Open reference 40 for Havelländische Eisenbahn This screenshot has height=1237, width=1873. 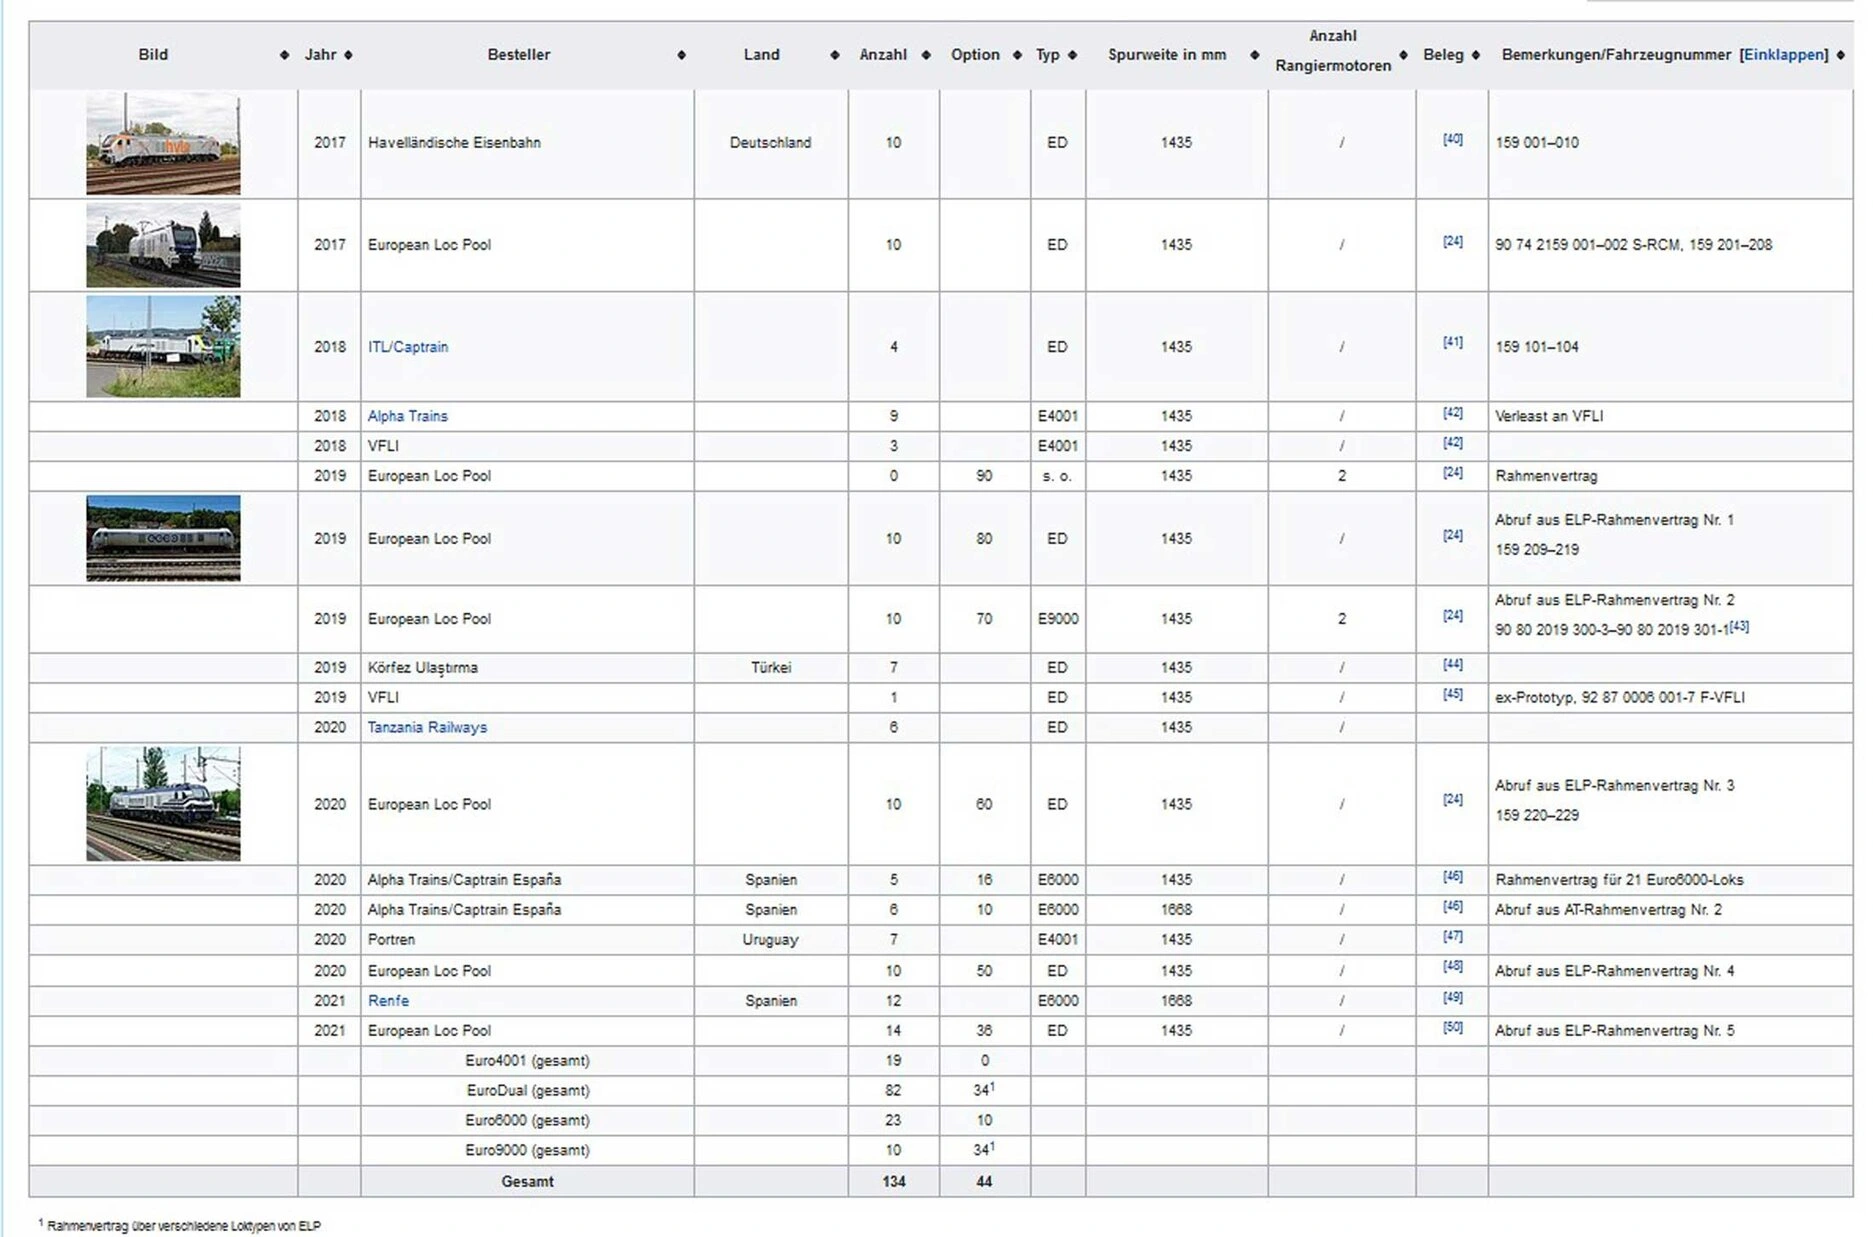coord(1452,139)
